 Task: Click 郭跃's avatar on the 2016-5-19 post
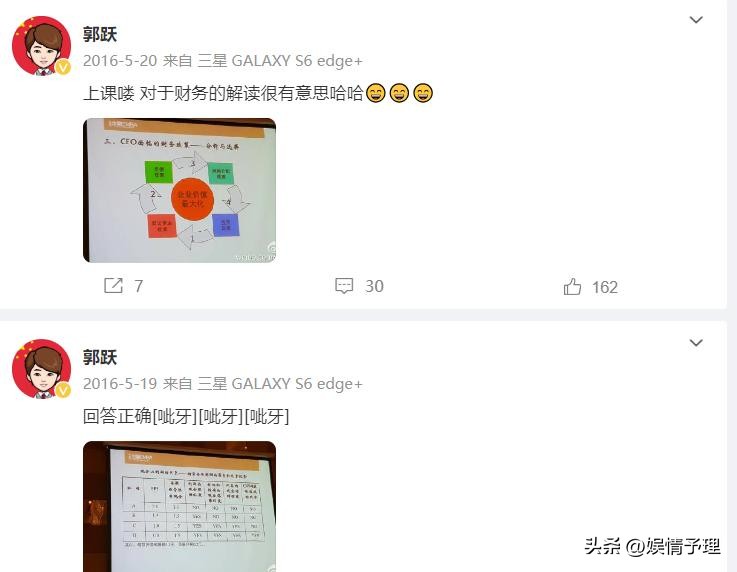tap(41, 369)
